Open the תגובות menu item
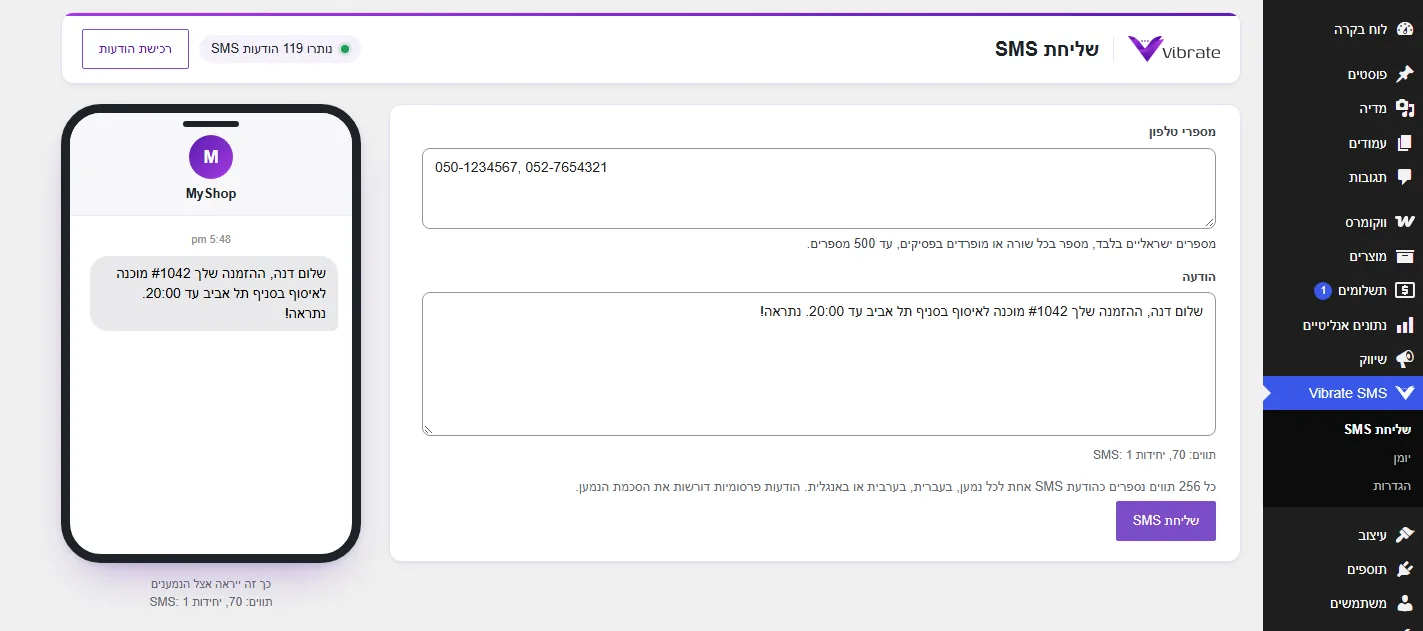Image resolution: width=1423 pixels, height=631 pixels. pos(1368,178)
